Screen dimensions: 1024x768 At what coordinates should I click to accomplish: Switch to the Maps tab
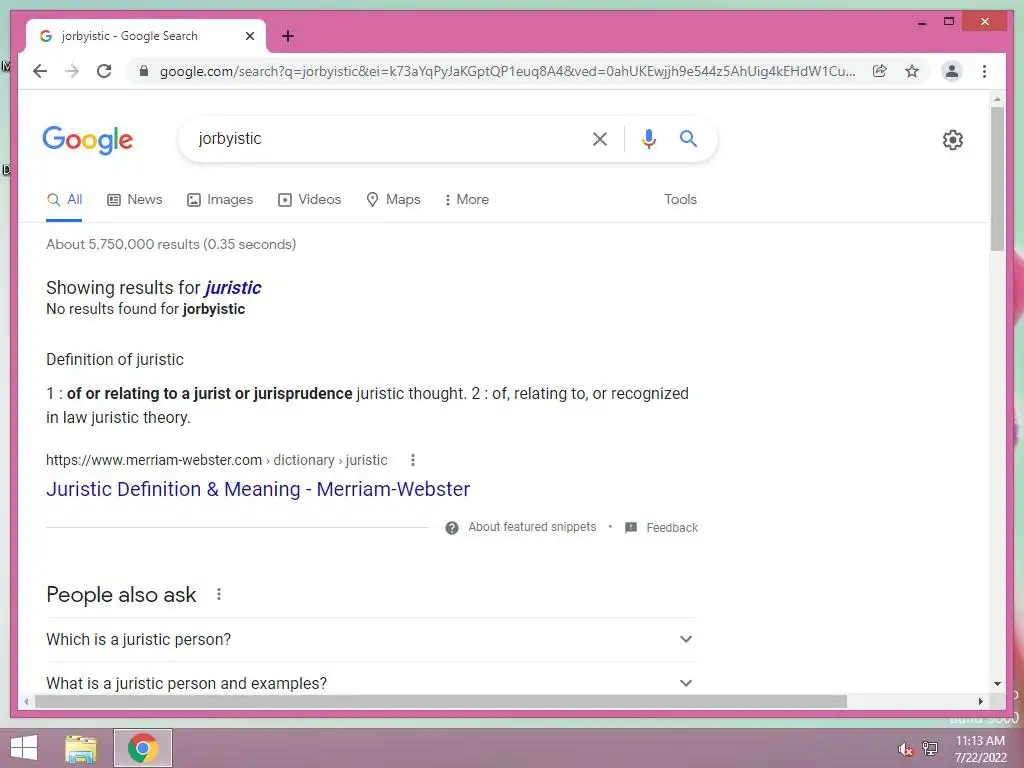[393, 199]
